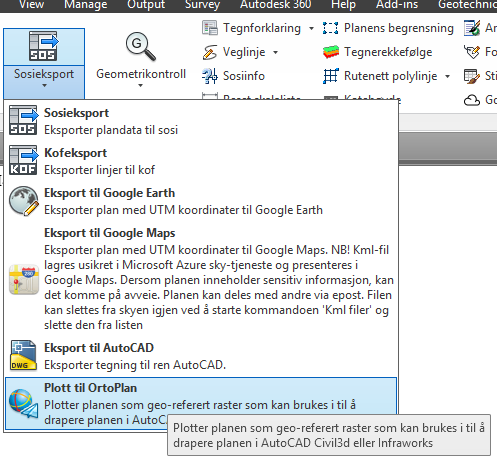497x467 pixels.
Task: Open the Tegnforklaring dropdown arrow
Action: click(311, 28)
